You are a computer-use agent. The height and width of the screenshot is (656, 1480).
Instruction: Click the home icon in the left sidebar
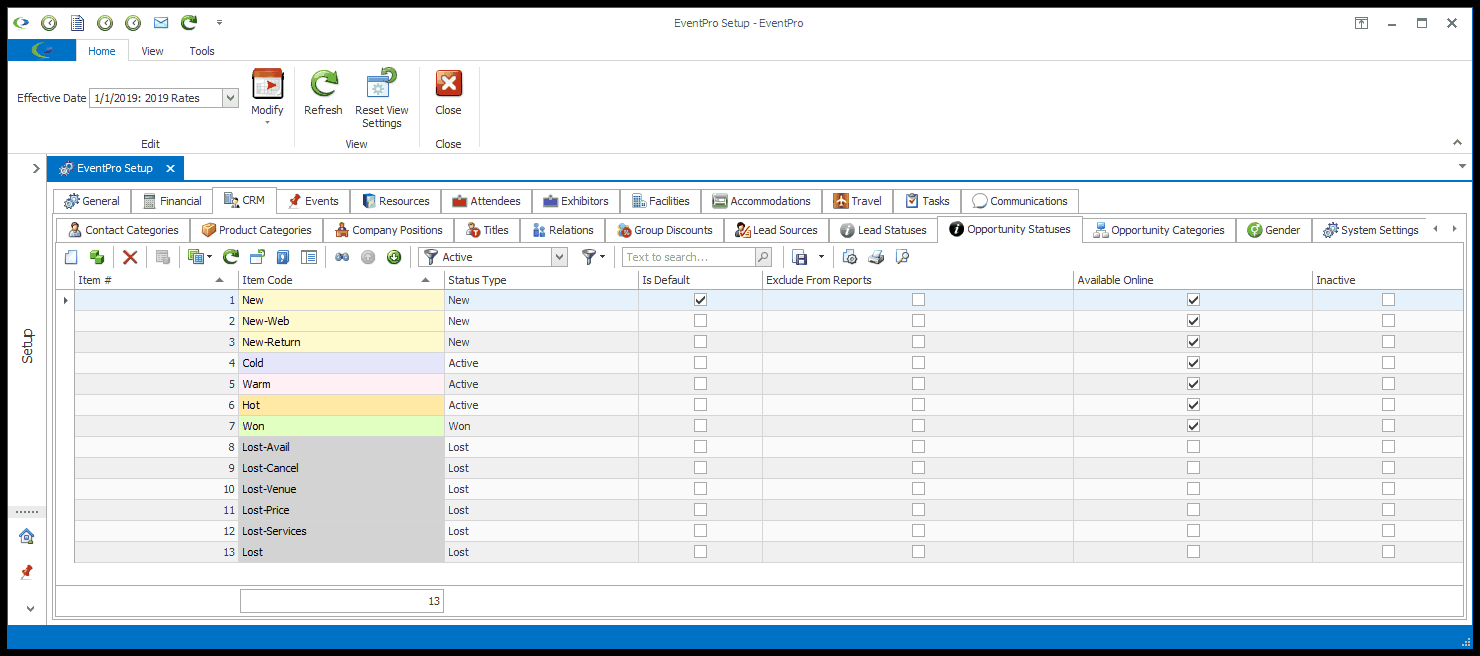pyautogui.click(x=27, y=536)
